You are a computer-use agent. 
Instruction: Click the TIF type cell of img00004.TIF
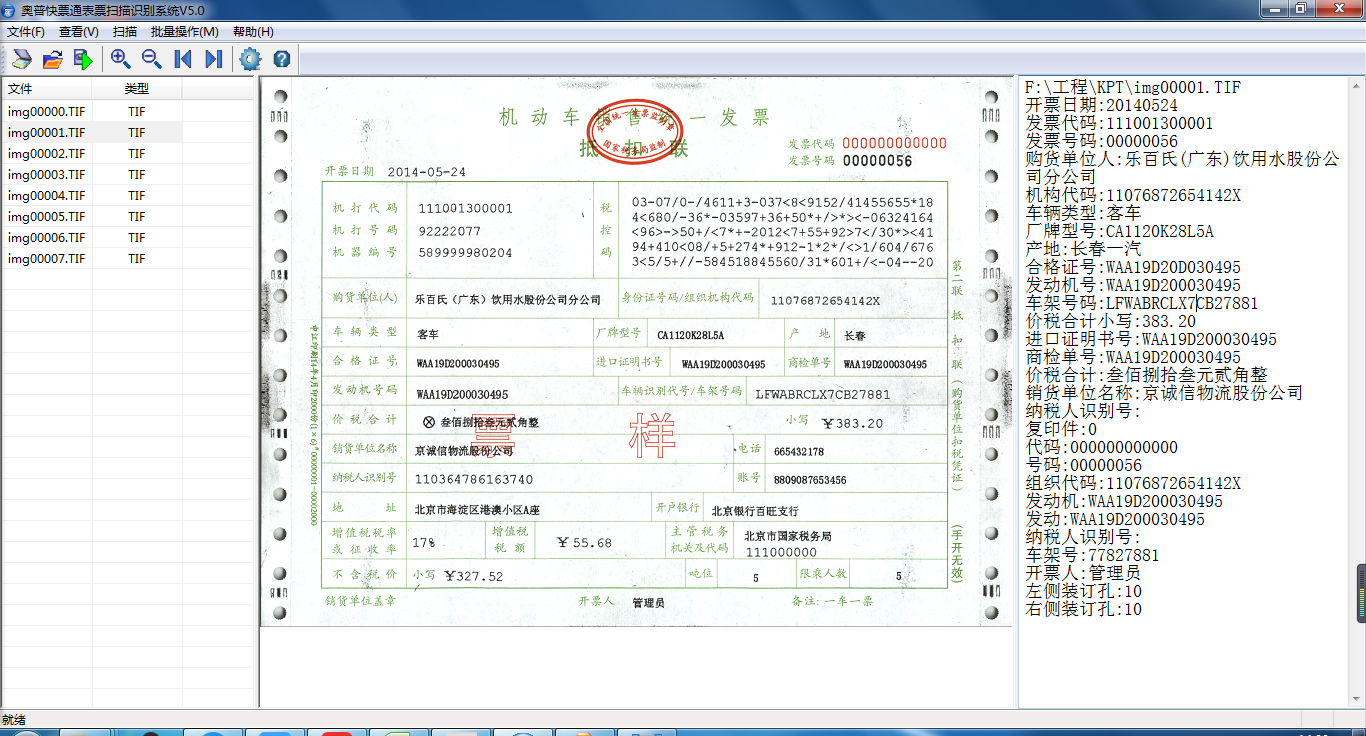click(137, 195)
